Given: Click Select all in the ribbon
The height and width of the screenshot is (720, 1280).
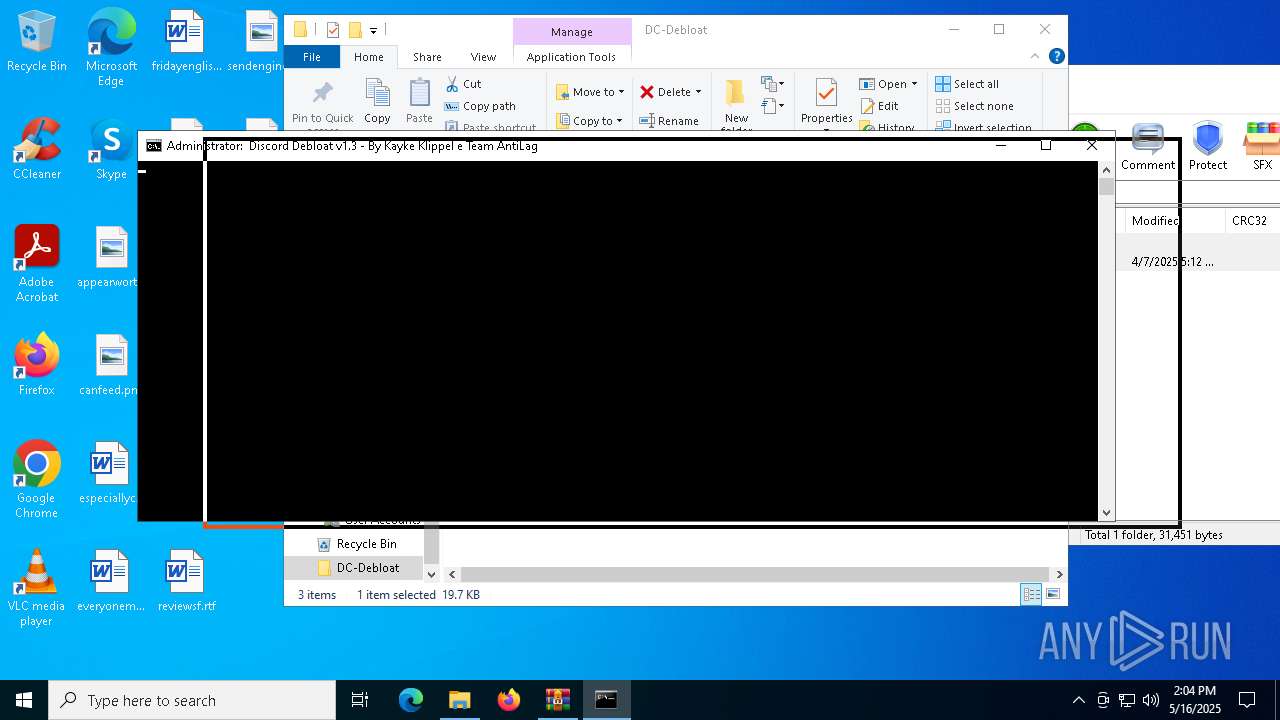Looking at the screenshot, I should [x=967, y=84].
